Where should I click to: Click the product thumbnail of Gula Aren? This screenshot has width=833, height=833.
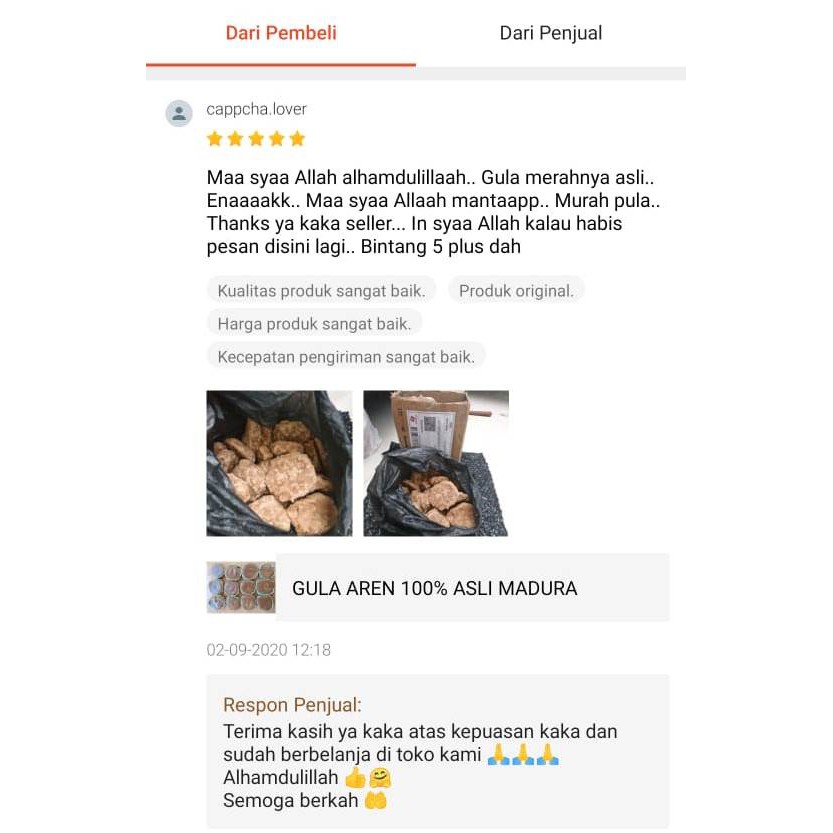pyautogui.click(x=241, y=588)
